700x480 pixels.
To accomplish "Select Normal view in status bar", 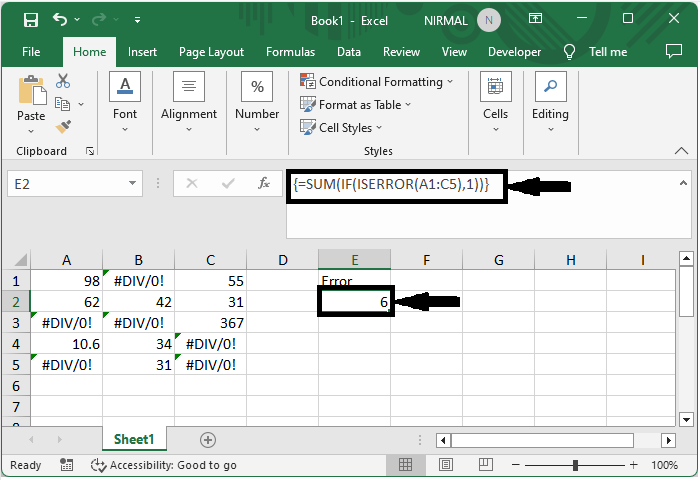I will [407, 465].
